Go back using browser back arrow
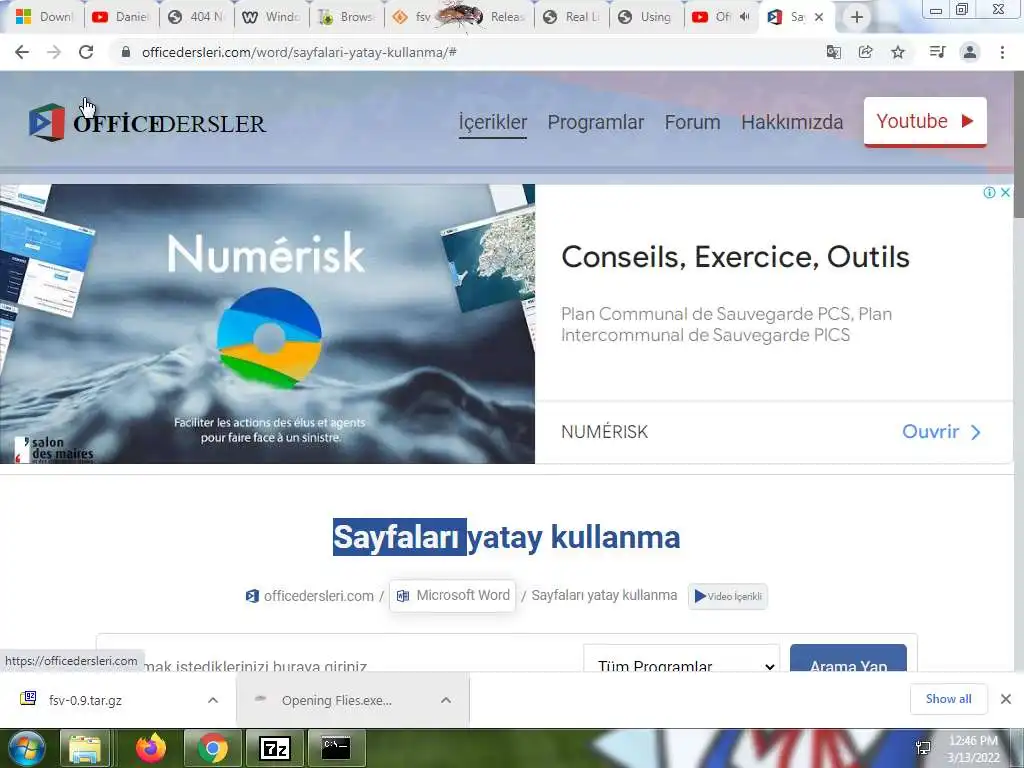Viewport: 1024px width, 768px height. pyautogui.click(x=22, y=52)
